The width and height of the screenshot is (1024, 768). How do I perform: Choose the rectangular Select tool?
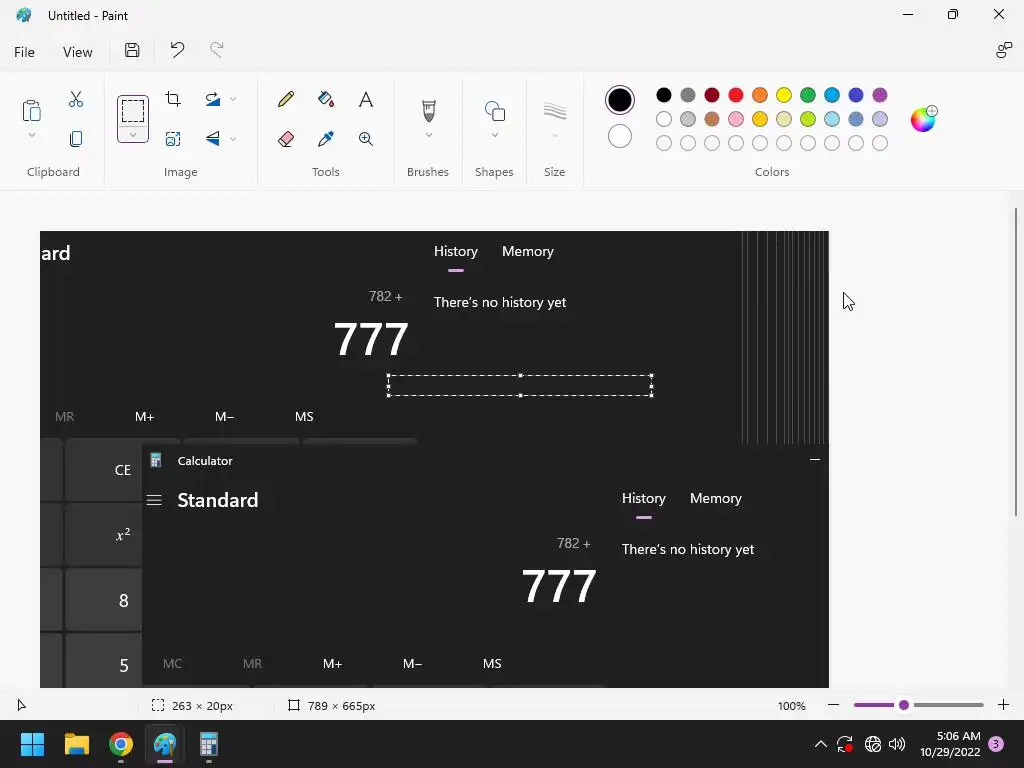tap(133, 111)
